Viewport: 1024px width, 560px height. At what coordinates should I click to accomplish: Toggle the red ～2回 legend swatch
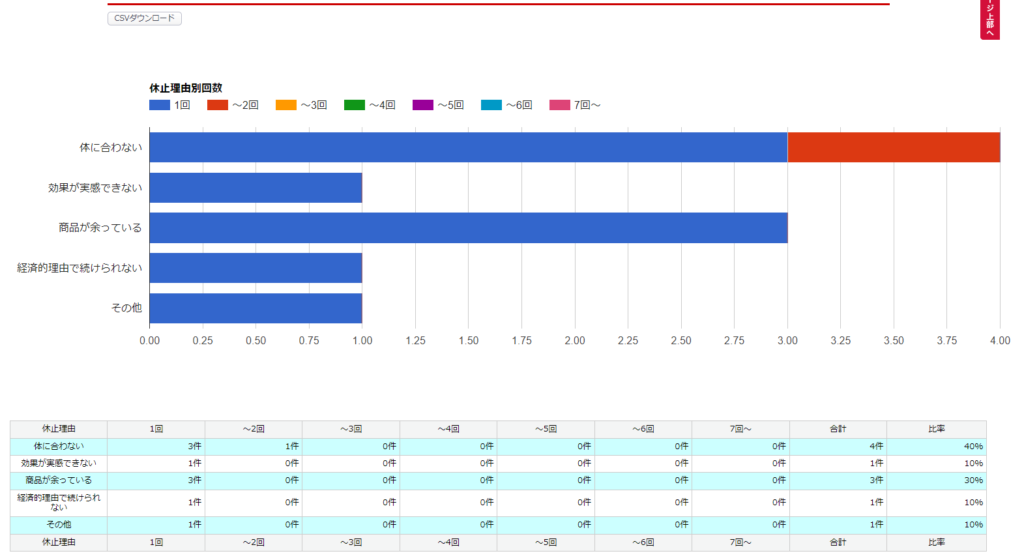coord(218,105)
